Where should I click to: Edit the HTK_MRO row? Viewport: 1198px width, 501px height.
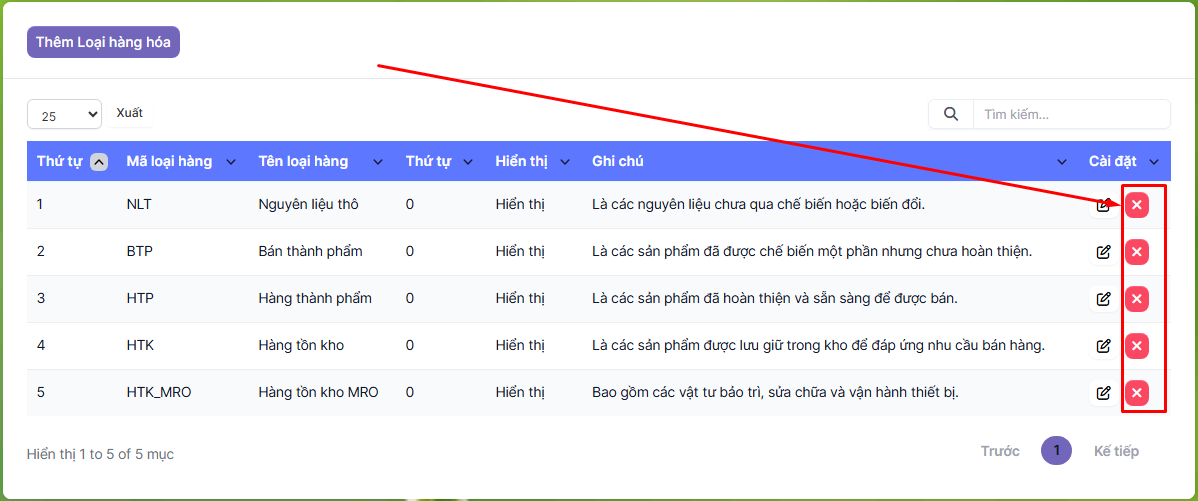tap(1103, 393)
